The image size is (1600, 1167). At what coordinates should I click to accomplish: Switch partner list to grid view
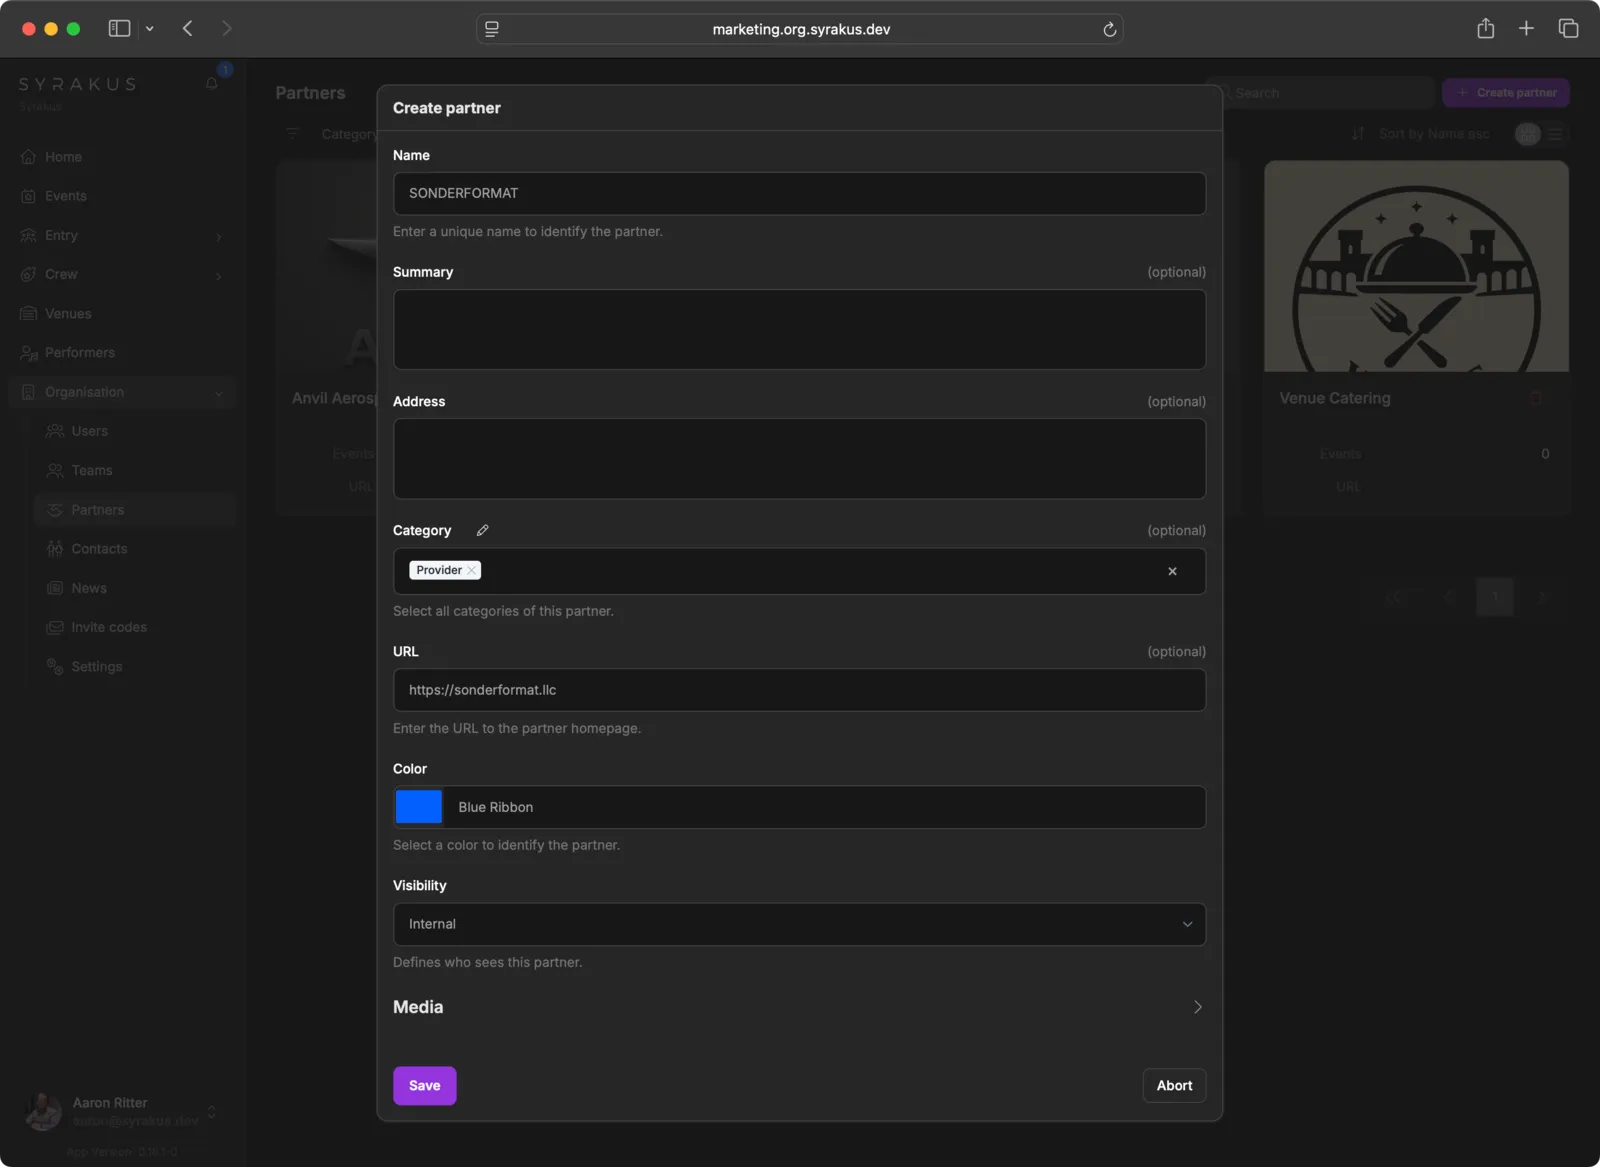click(1526, 133)
